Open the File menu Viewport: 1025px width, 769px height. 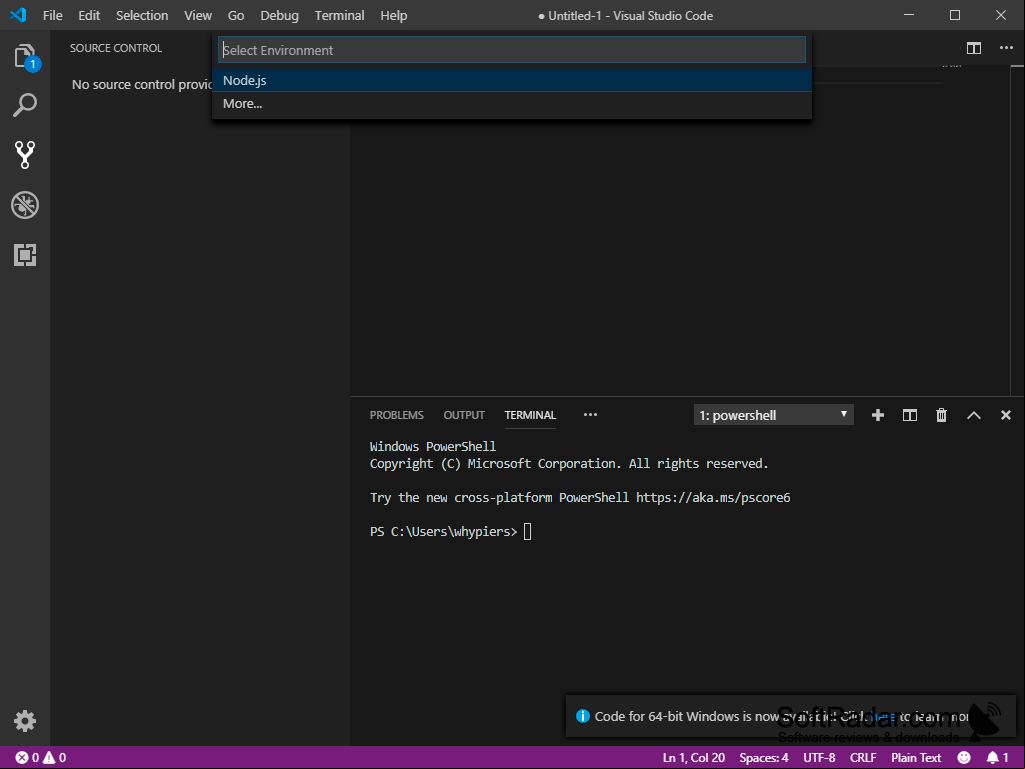[53, 15]
